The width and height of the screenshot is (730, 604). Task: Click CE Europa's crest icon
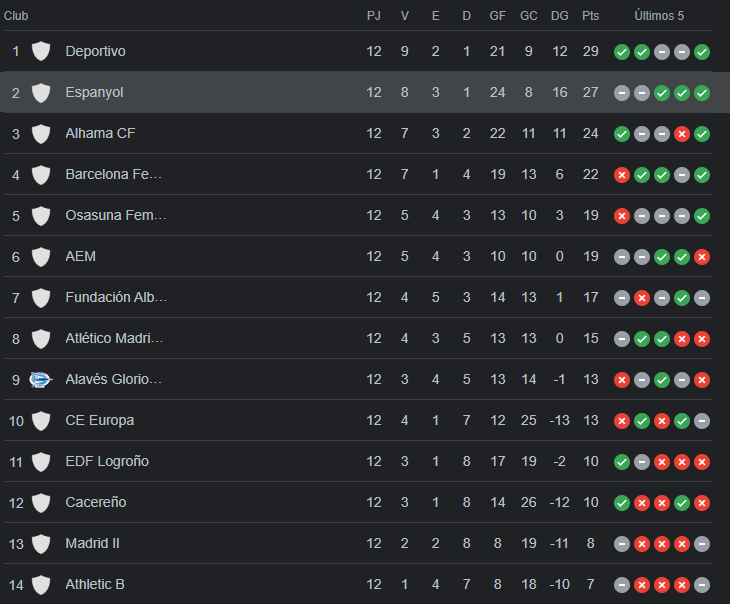[41, 420]
